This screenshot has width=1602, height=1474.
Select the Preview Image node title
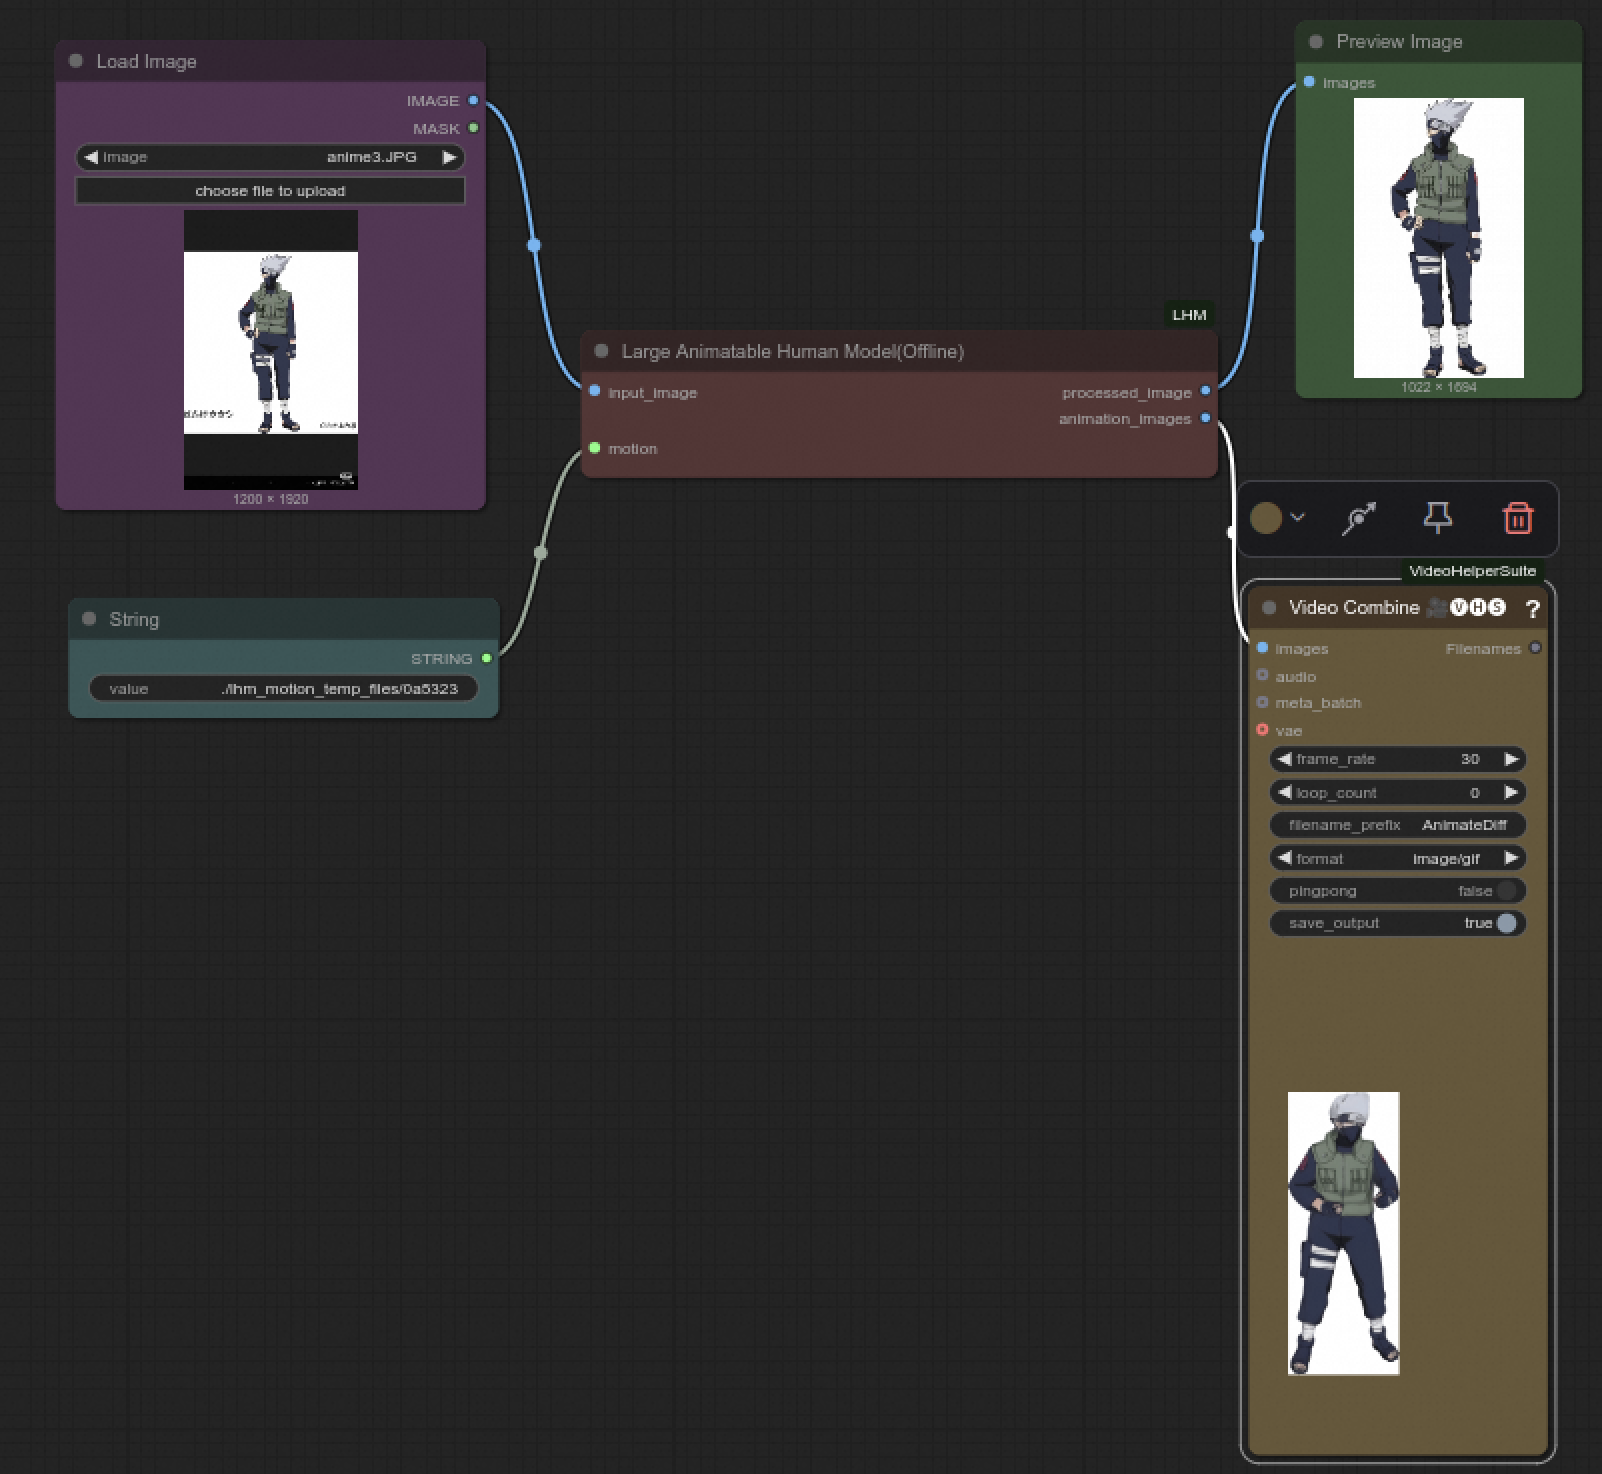[1399, 41]
